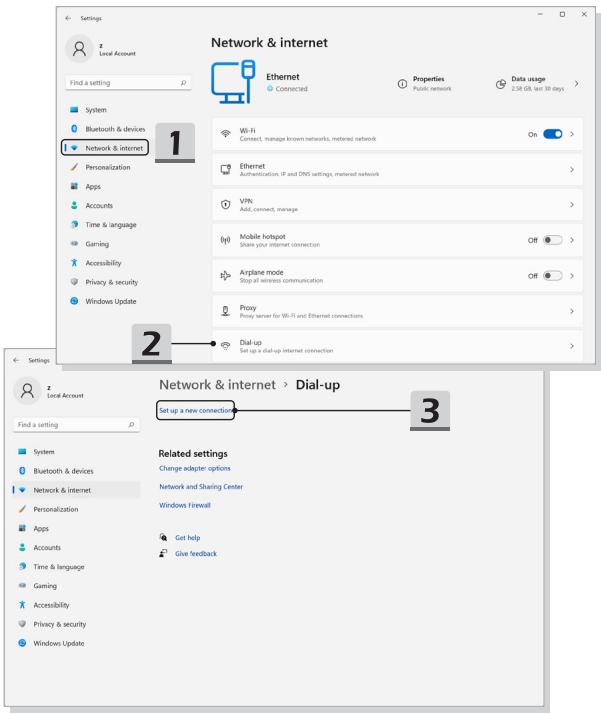
Task: Click Network & internet breadcrumb in Dial-up window
Action: 217,385
